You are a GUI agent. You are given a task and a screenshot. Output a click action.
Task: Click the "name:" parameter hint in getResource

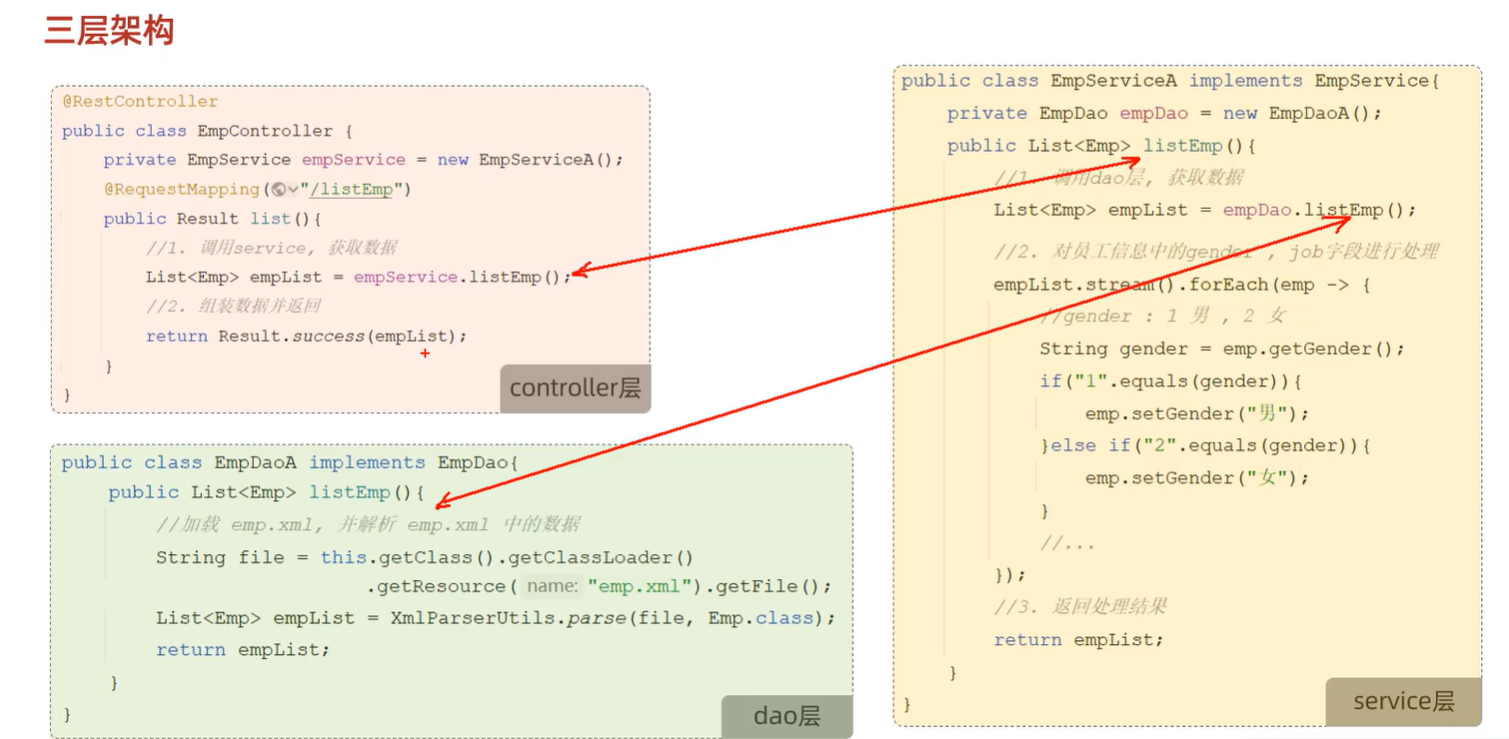(553, 587)
